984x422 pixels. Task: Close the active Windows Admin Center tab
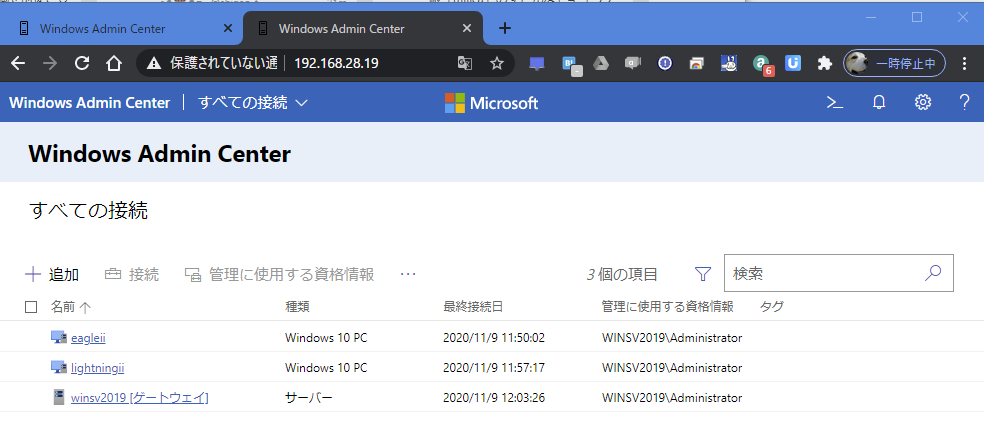pyautogui.click(x=467, y=28)
